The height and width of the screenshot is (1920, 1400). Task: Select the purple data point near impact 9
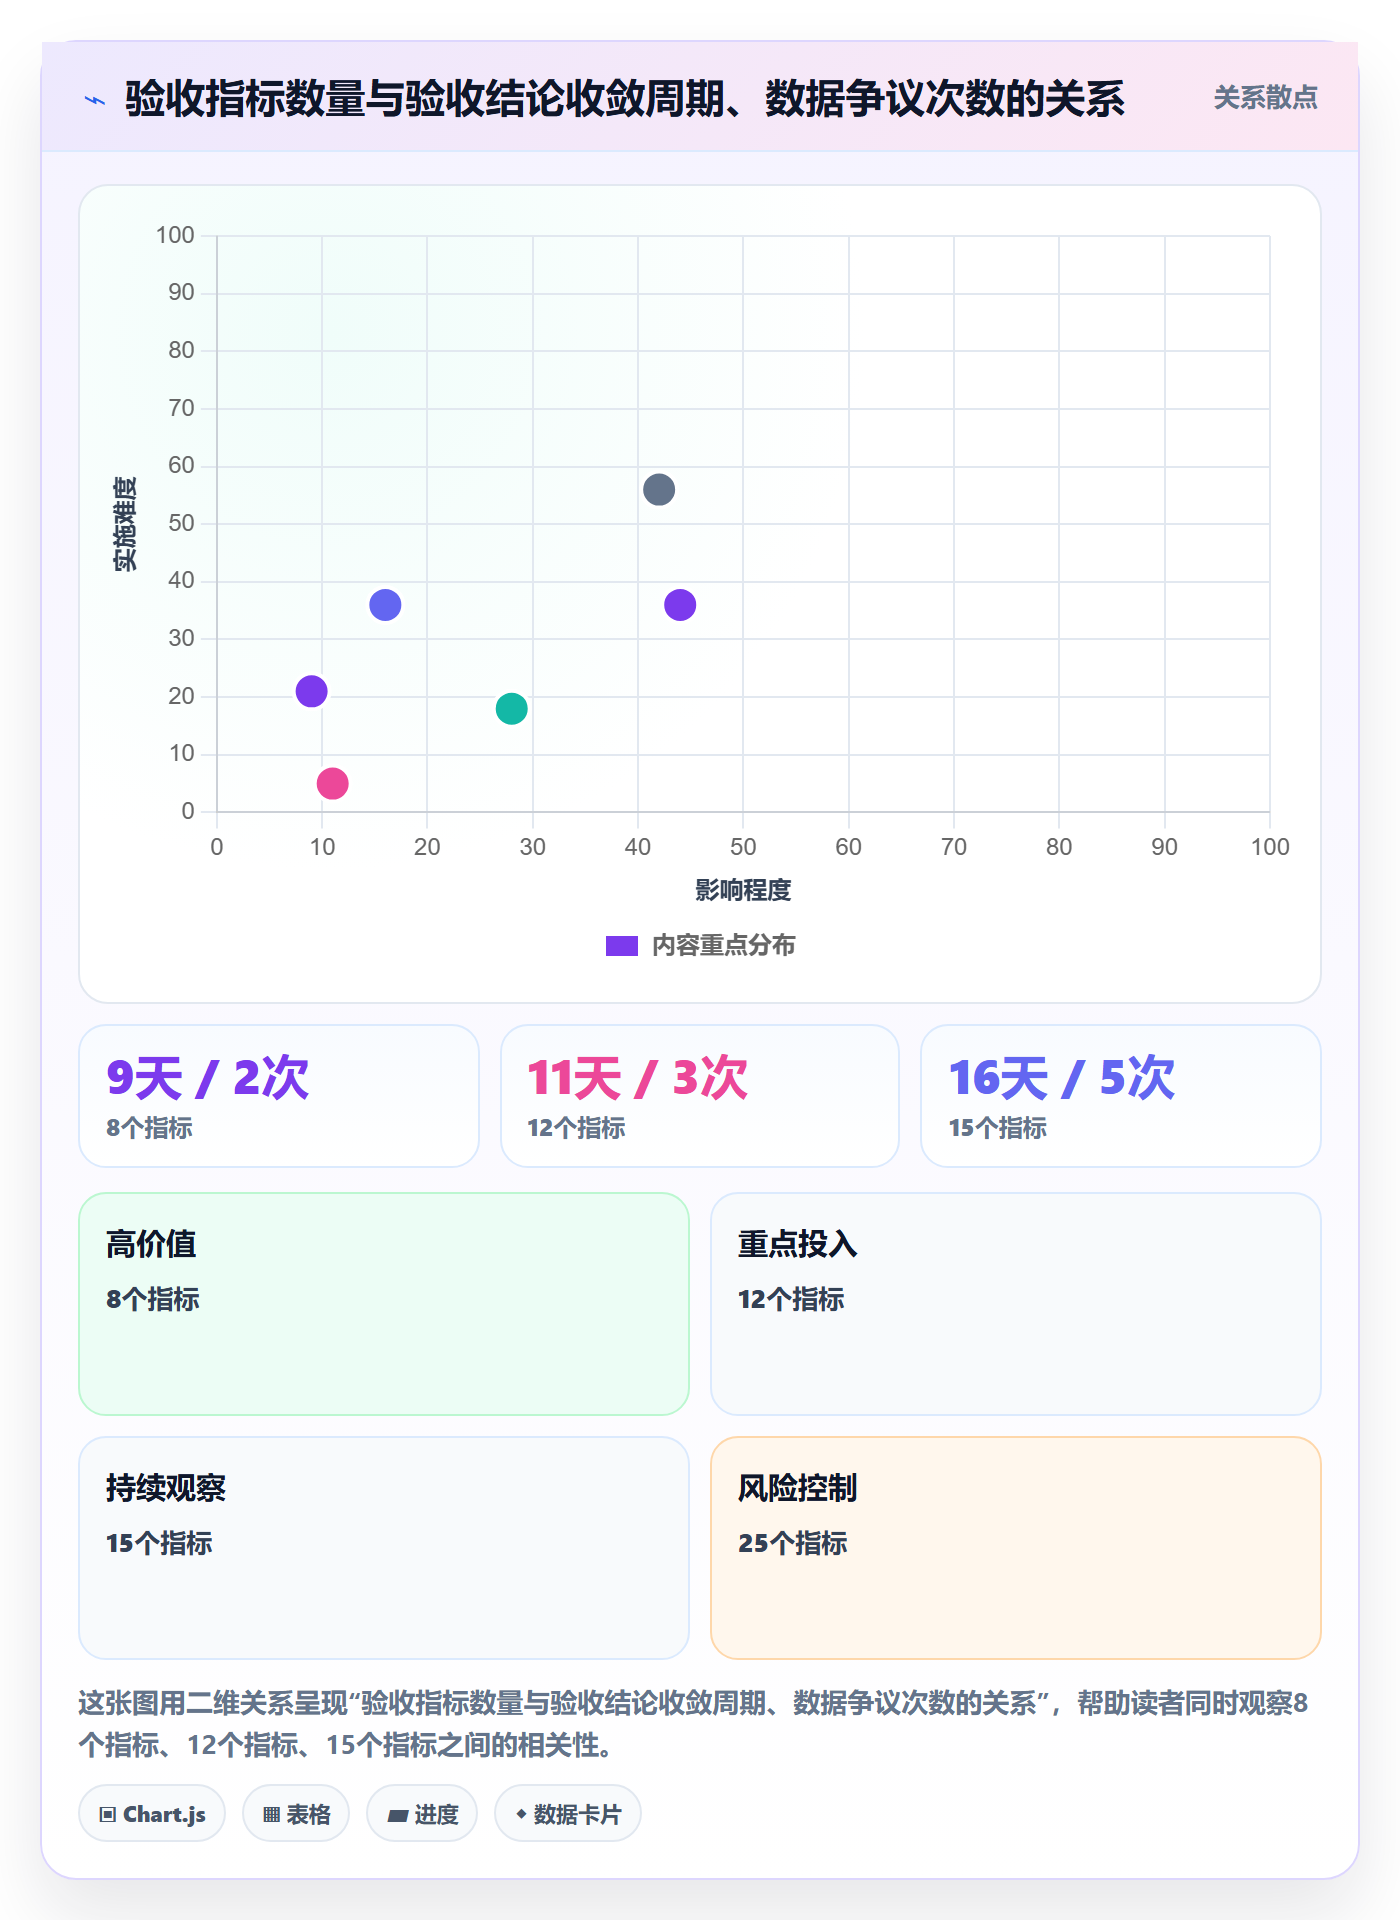coord(312,691)
